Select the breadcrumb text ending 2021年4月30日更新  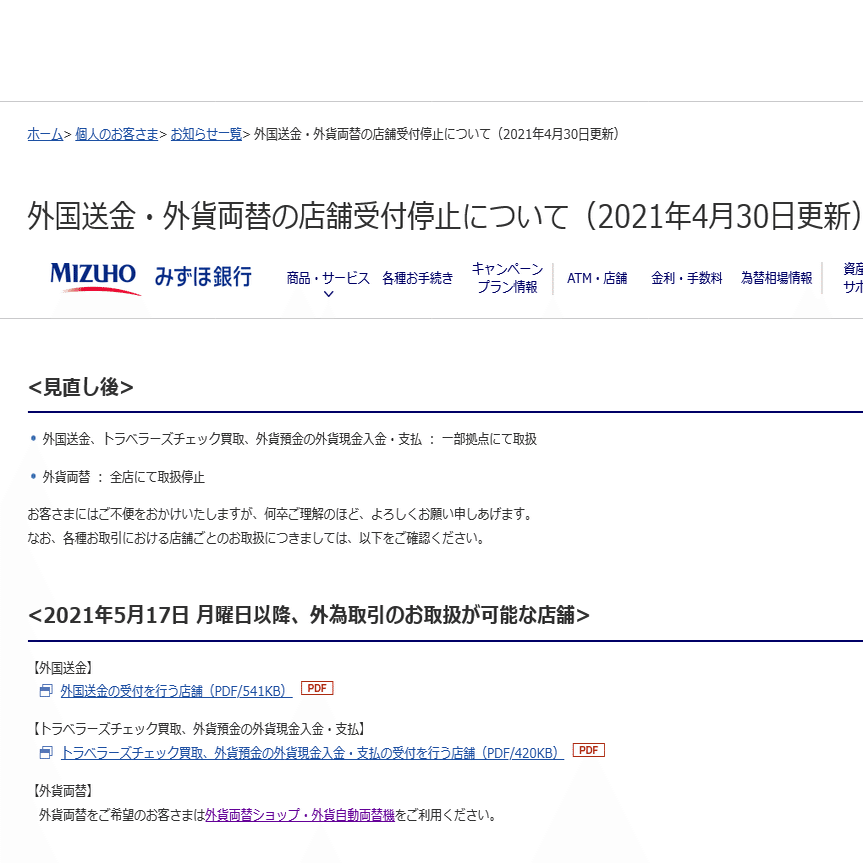point(437,134)
